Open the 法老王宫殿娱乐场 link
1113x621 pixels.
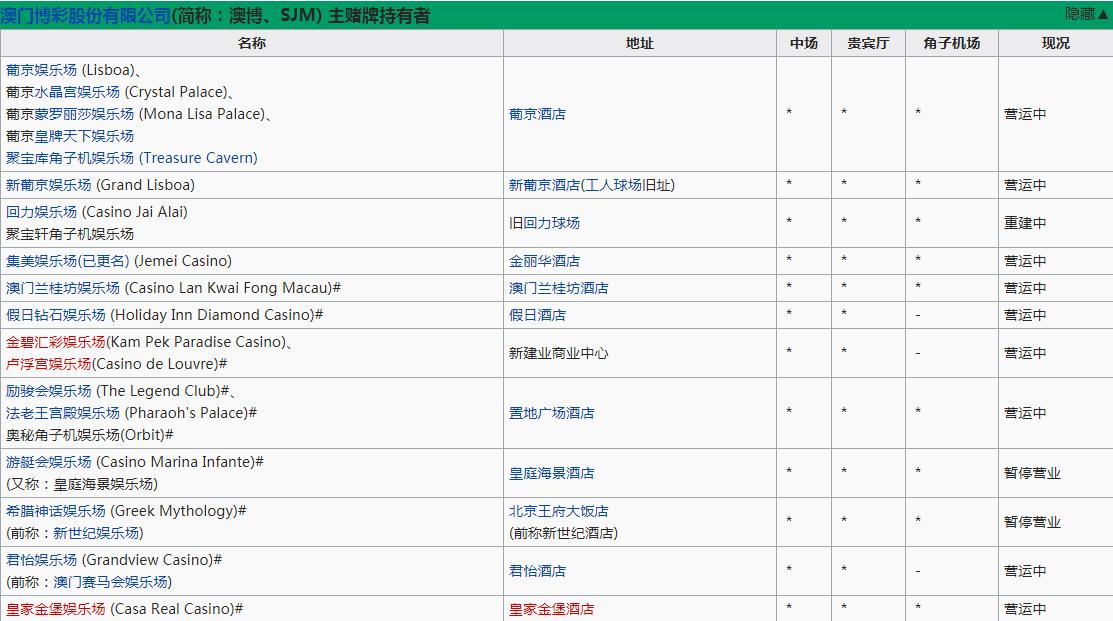pos(62,412)
